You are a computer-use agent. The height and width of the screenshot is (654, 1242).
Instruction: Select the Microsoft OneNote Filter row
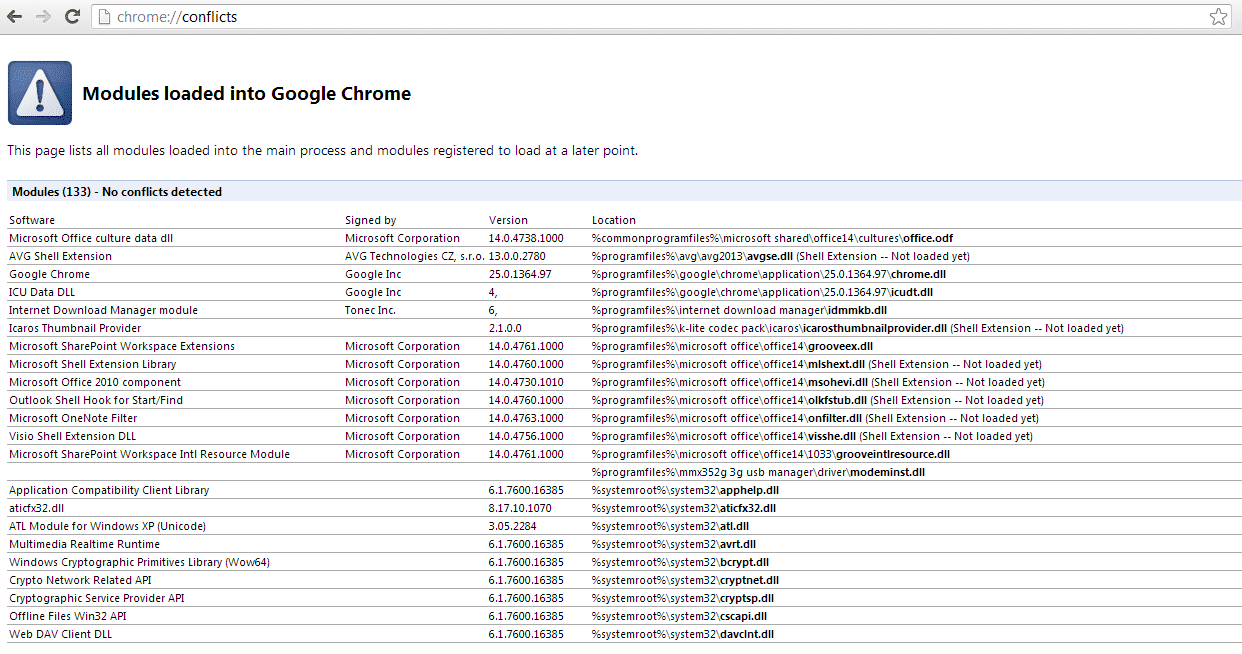coord(71,417)
